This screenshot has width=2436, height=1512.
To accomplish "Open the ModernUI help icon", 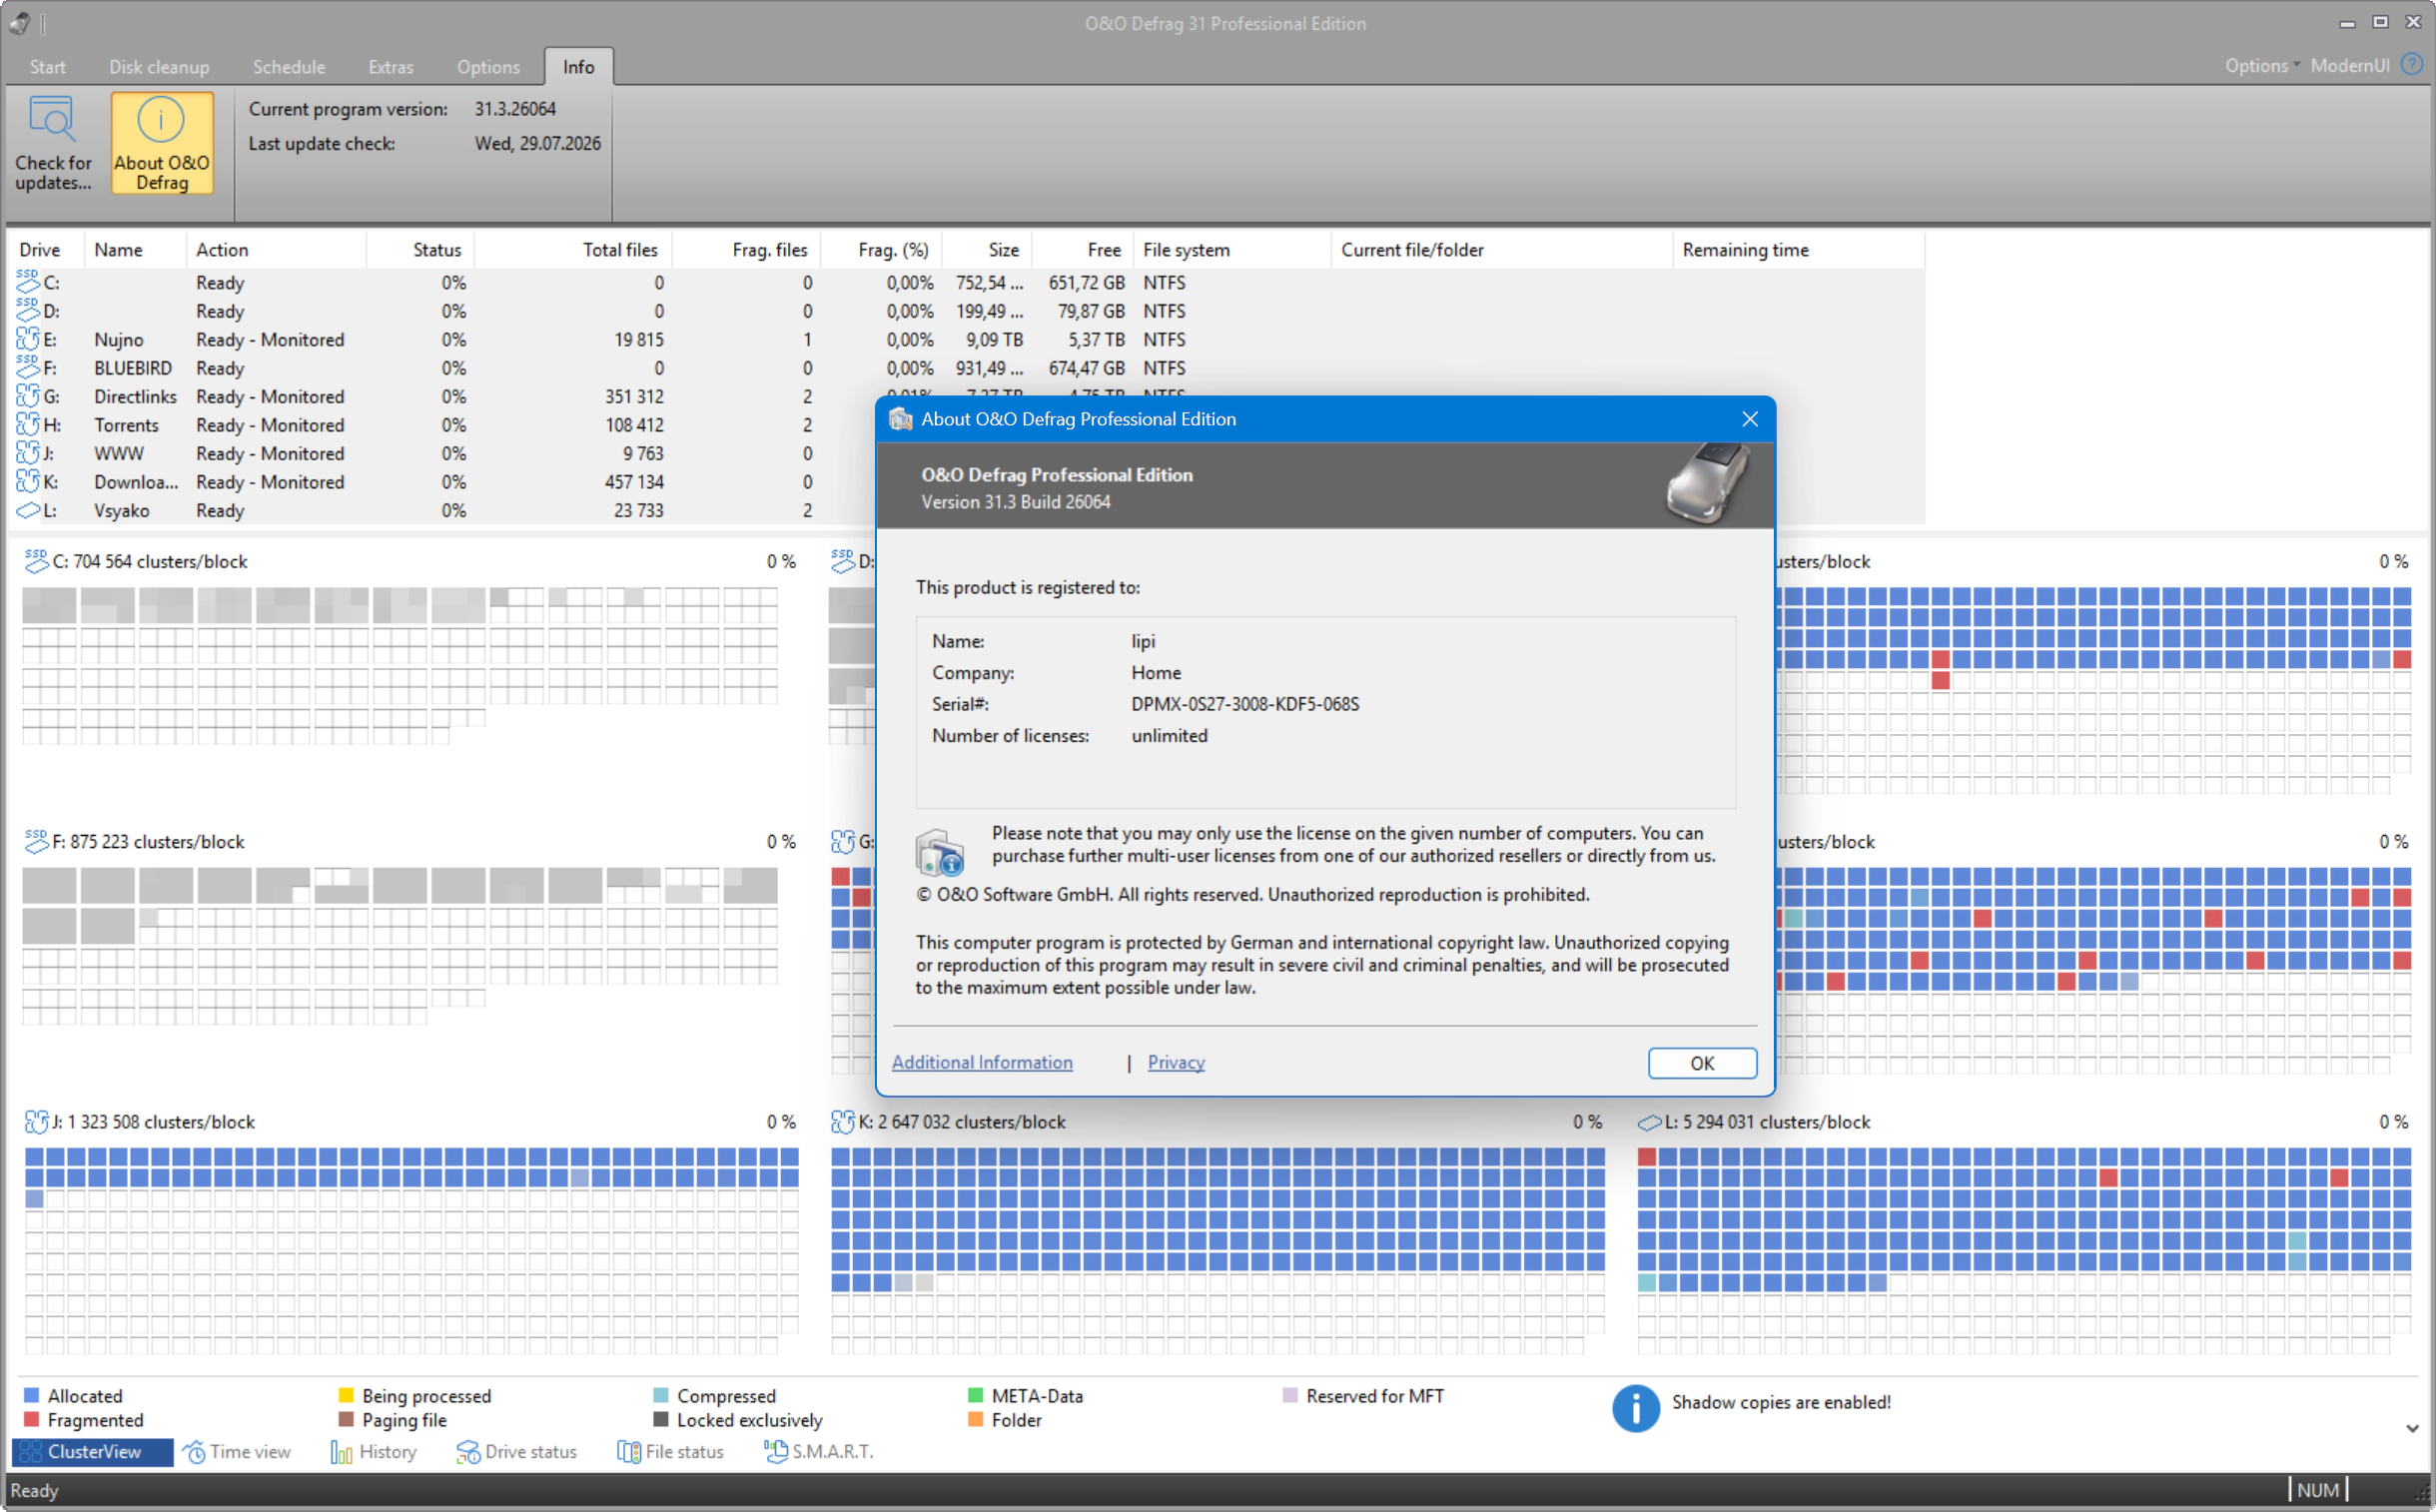I will tap(2412, 65).
